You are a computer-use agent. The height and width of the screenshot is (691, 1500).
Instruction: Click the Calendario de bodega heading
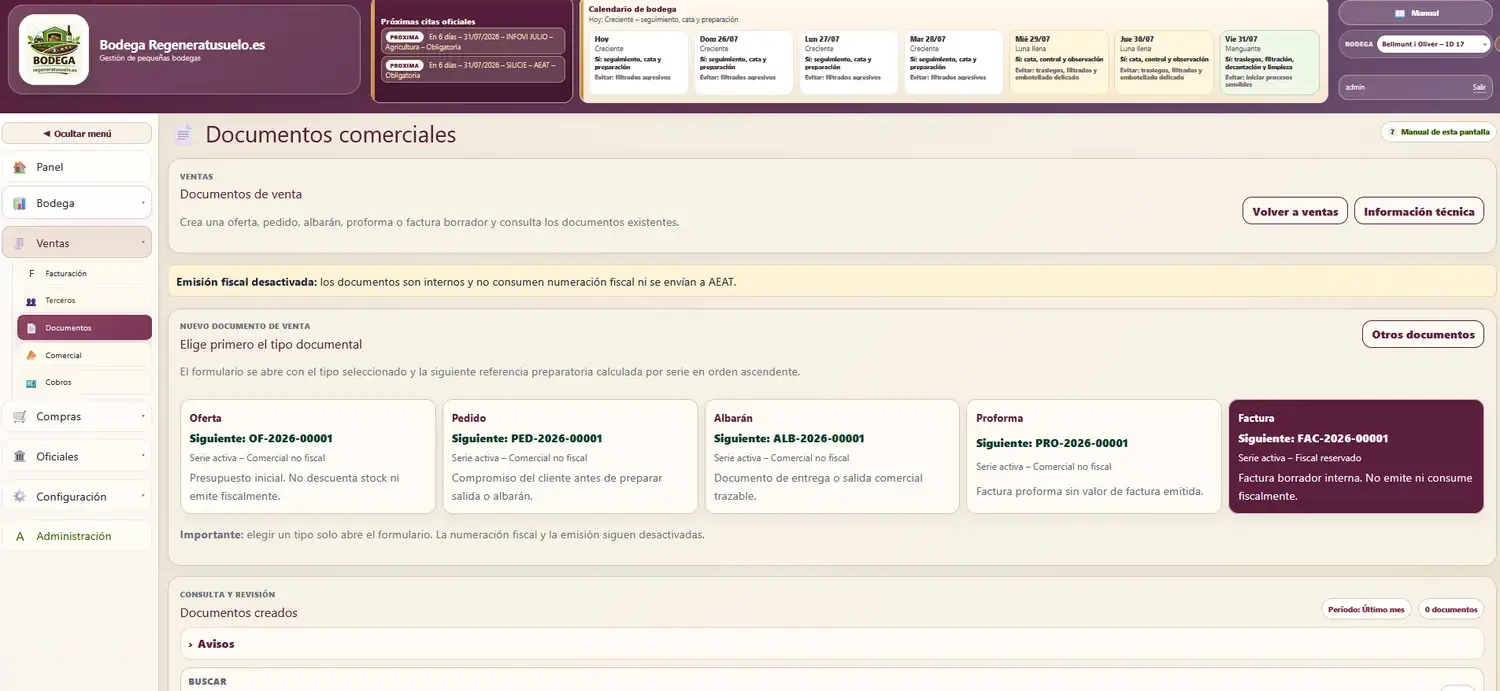click(632, 9)
